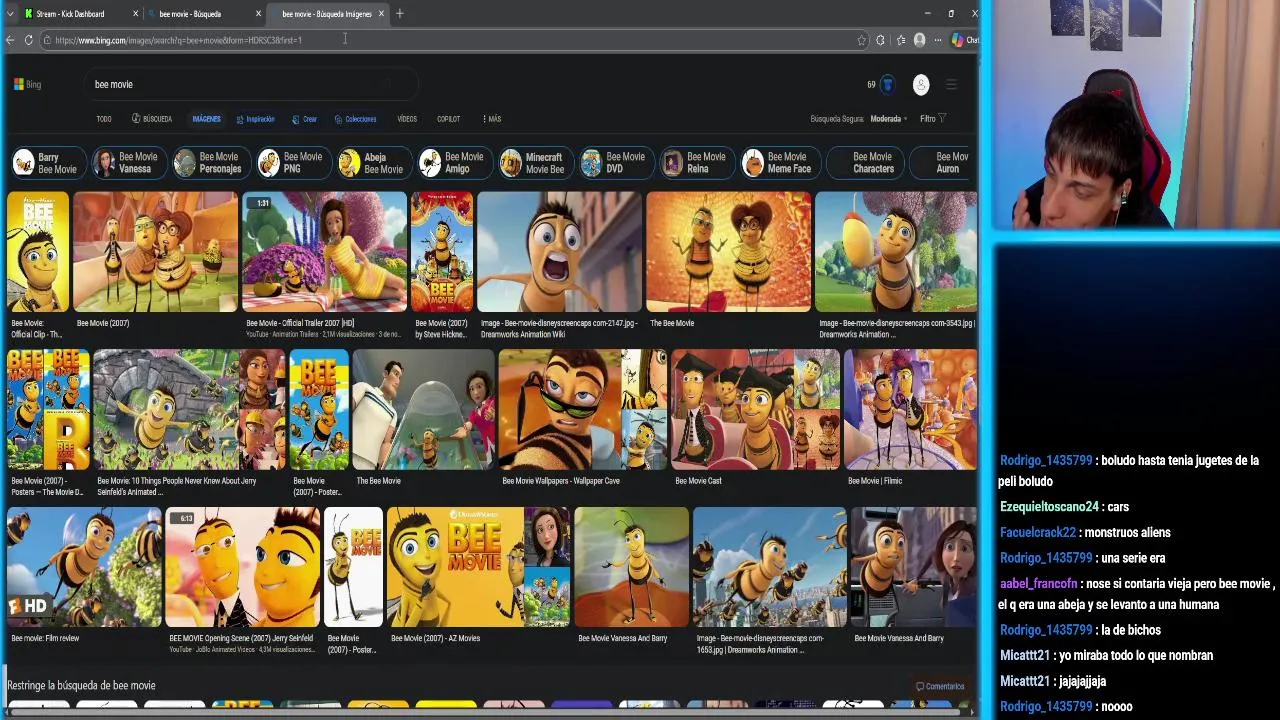Viewport: 1280px width, 720px height.
Task: Open favorites list icon in toolbar
Action: [x=900, y=40]
